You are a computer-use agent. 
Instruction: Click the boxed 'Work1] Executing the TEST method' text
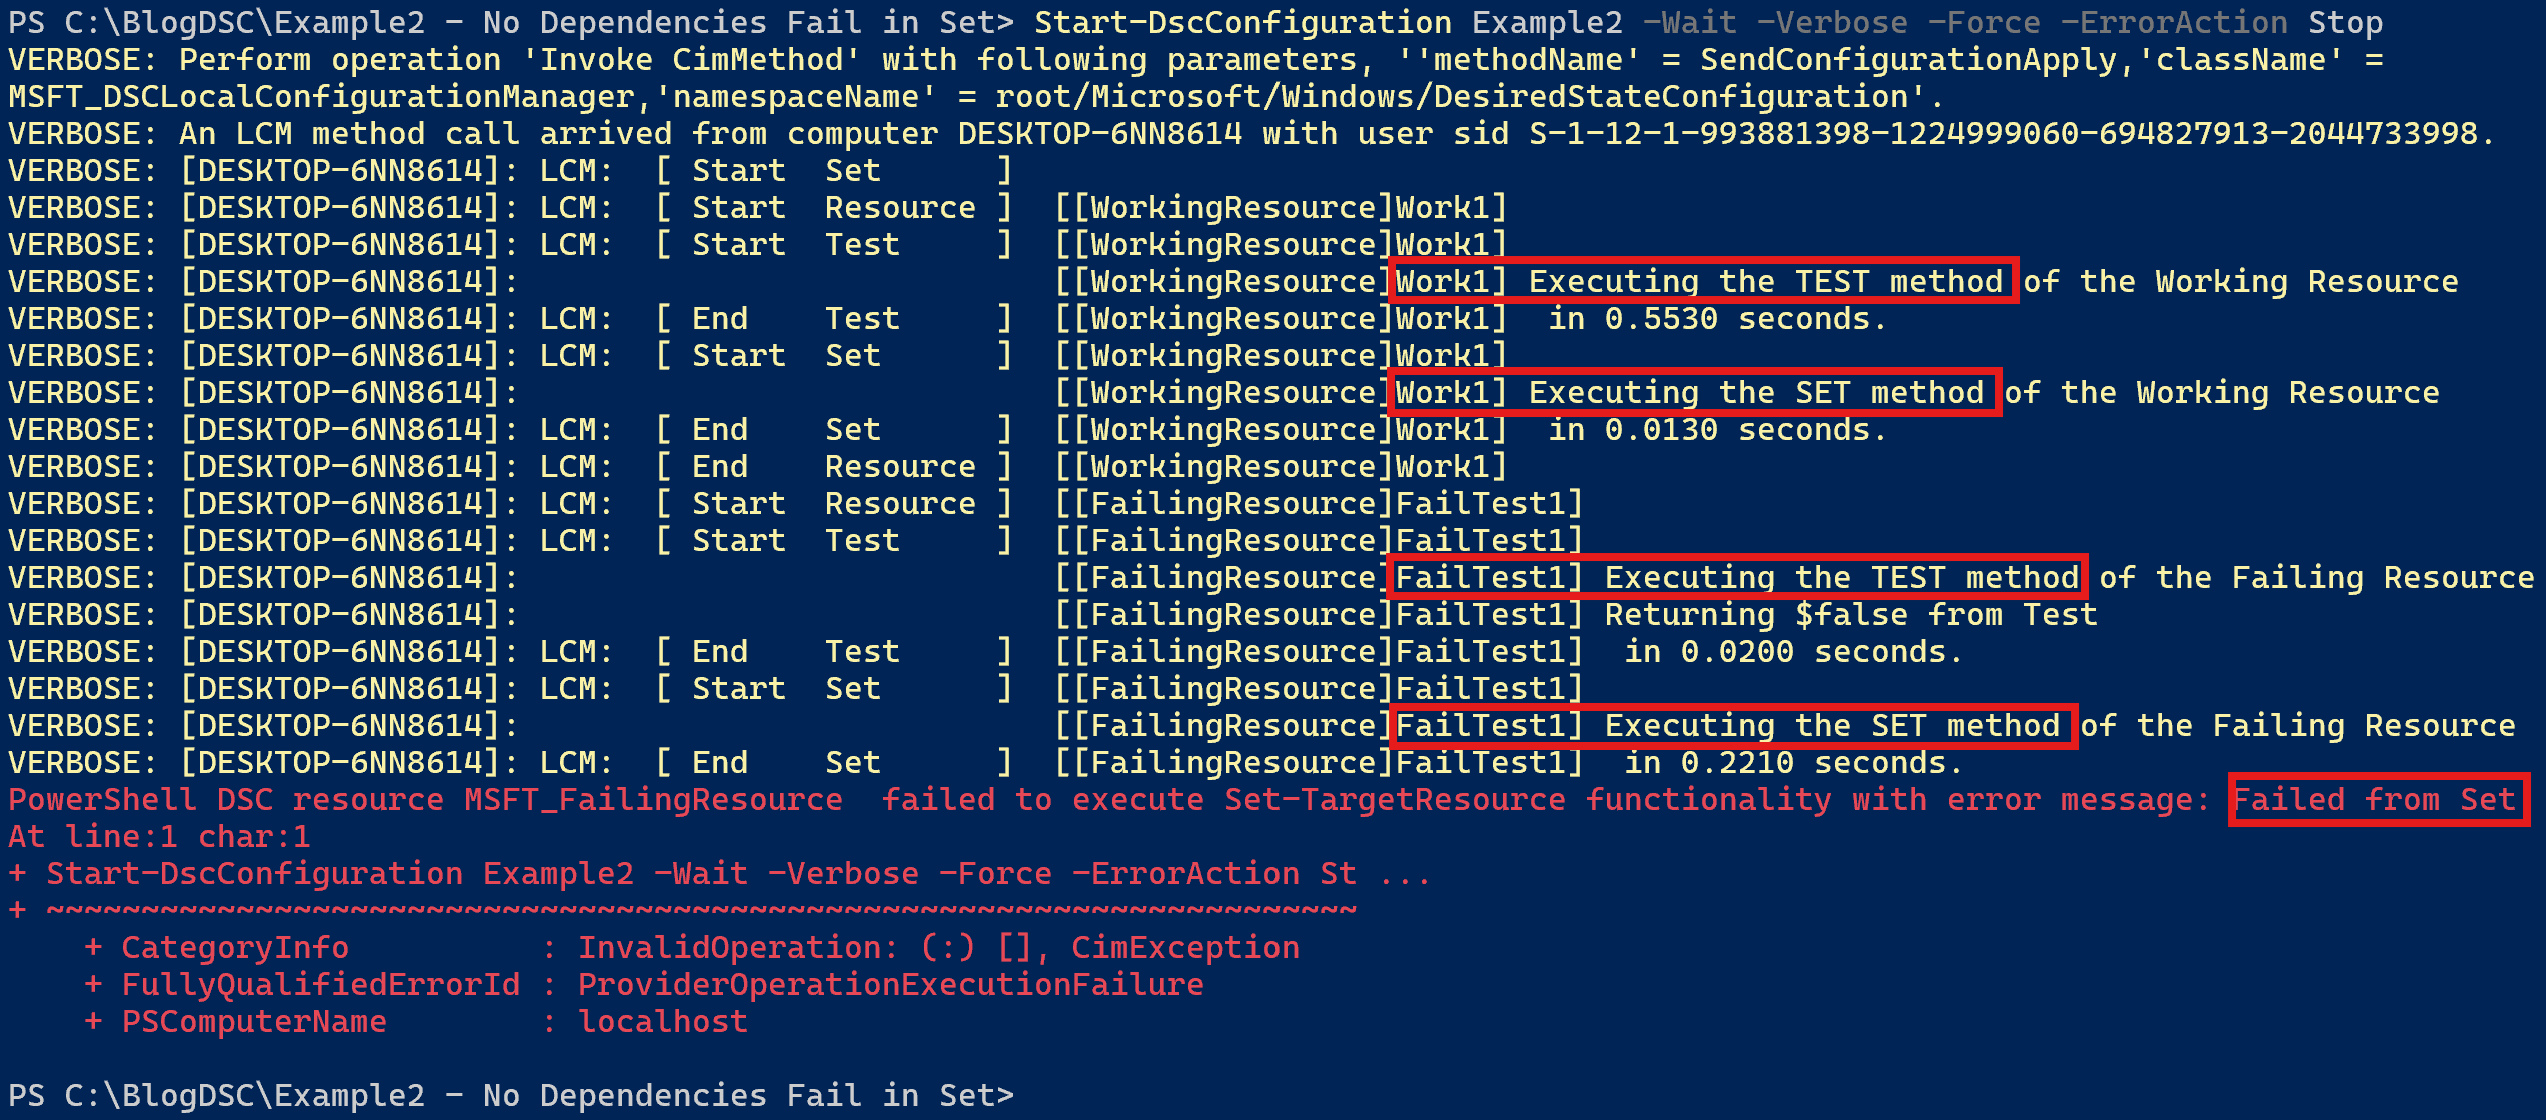1700,281
